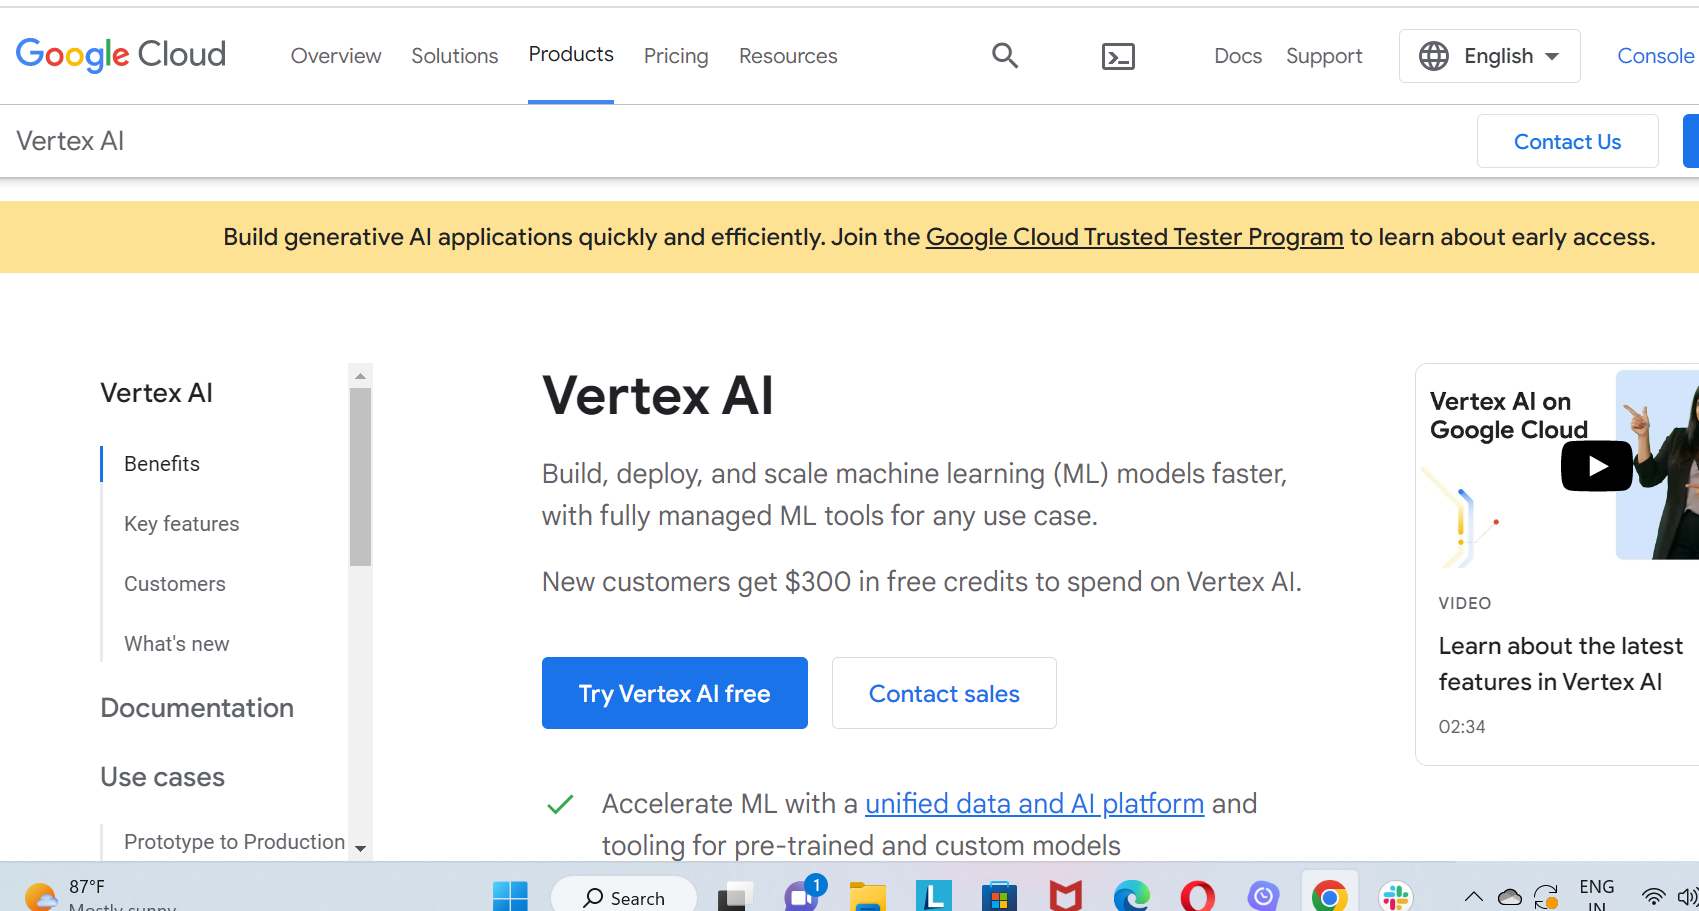Open the weather widget showing 87°F
Image resolution: width=1699 pixels, height=911 pixels.
100,896
